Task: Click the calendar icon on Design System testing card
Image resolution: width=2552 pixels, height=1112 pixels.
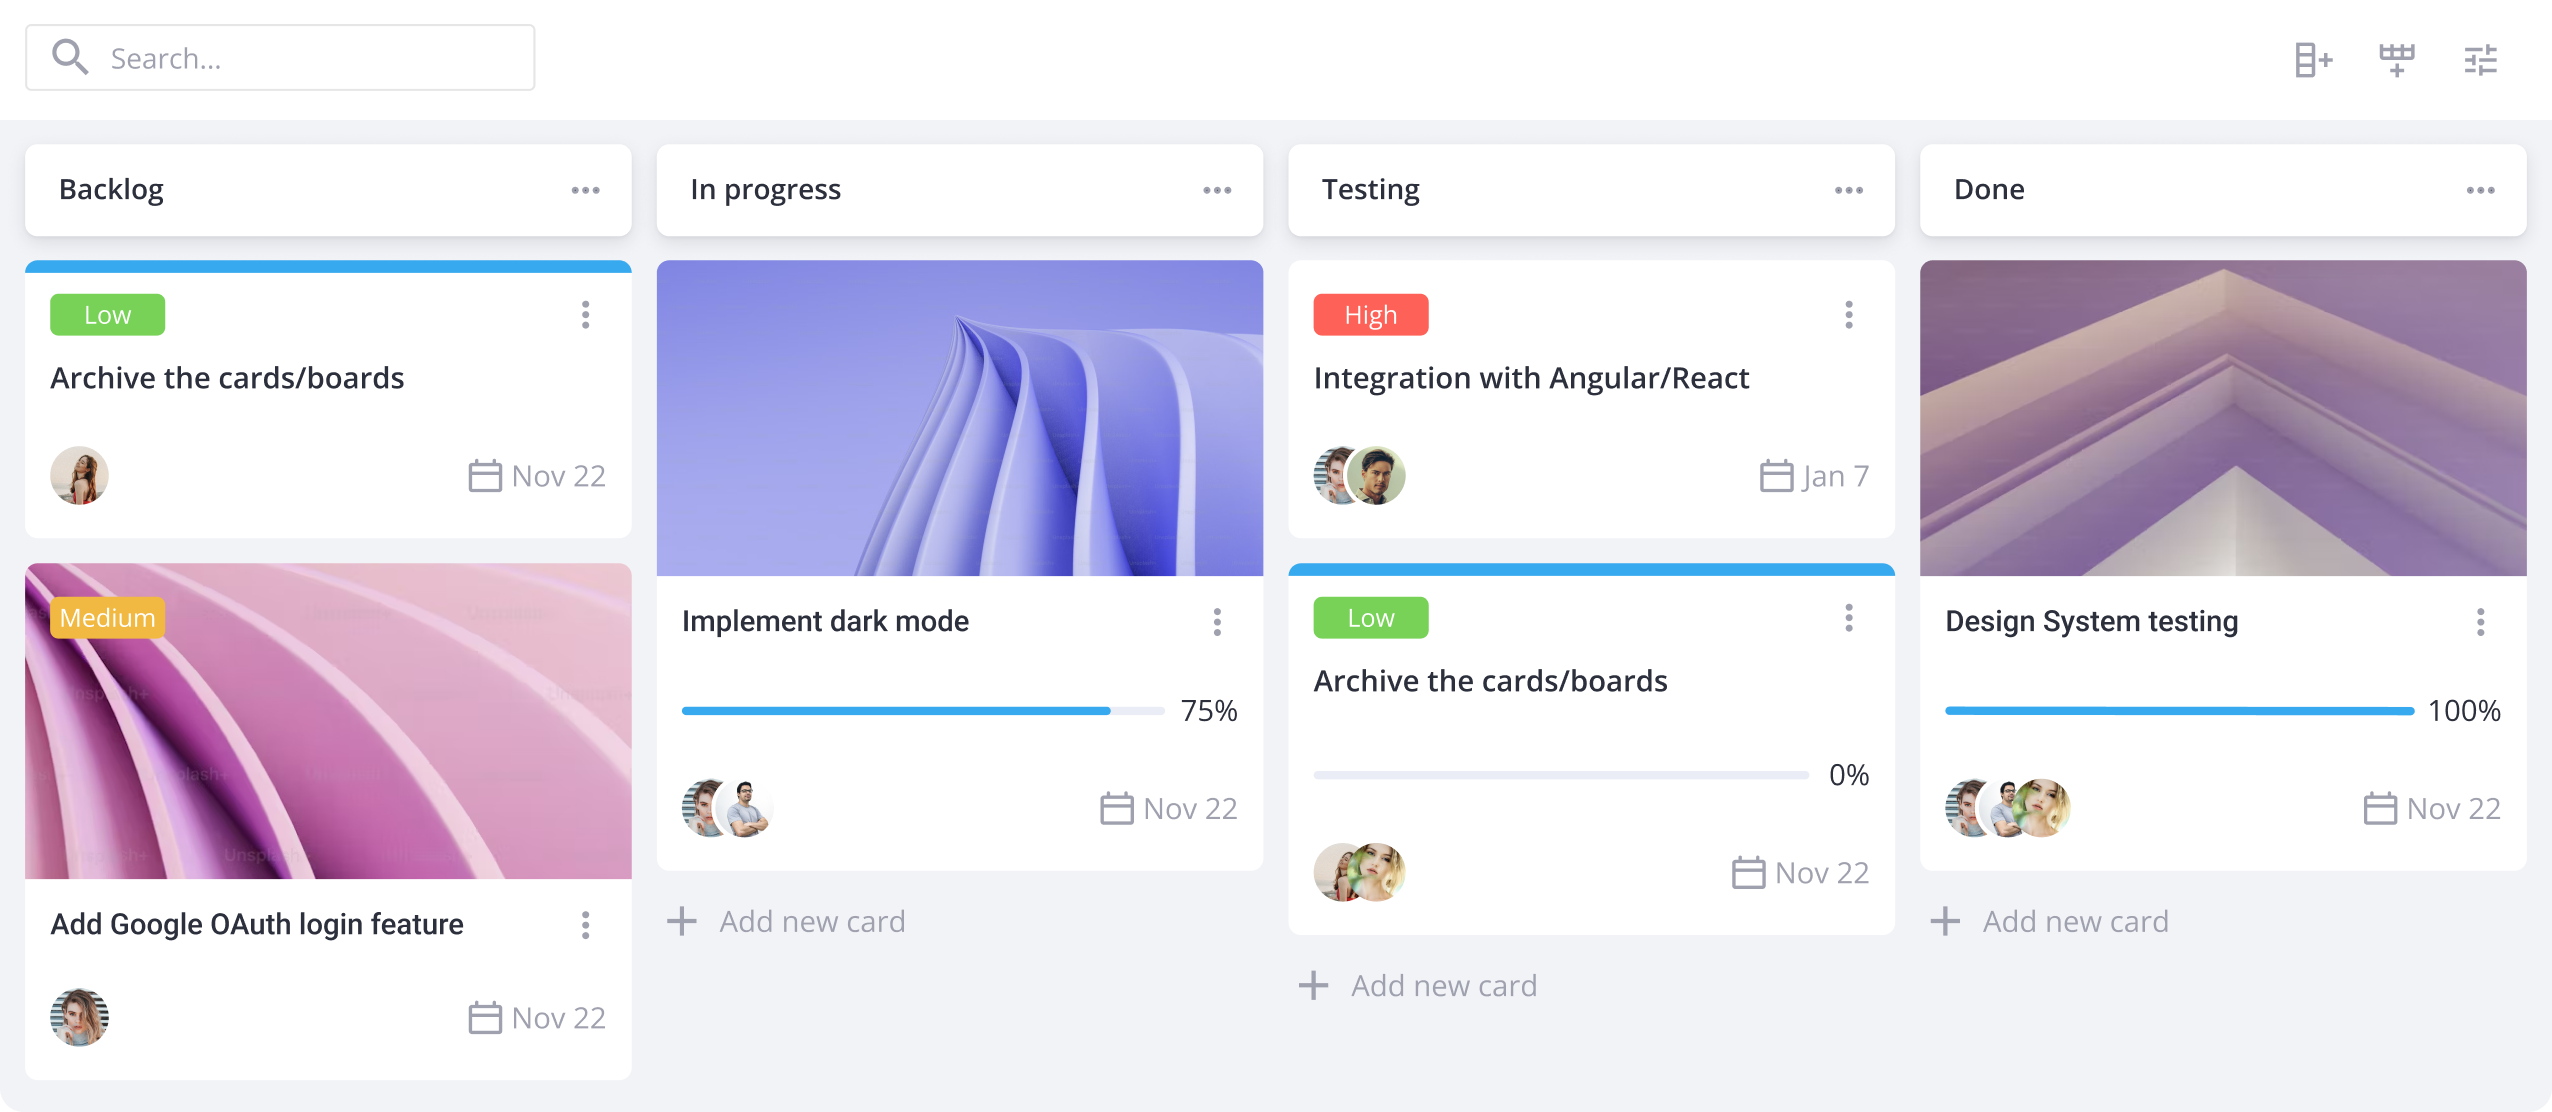Action: 2380,808
